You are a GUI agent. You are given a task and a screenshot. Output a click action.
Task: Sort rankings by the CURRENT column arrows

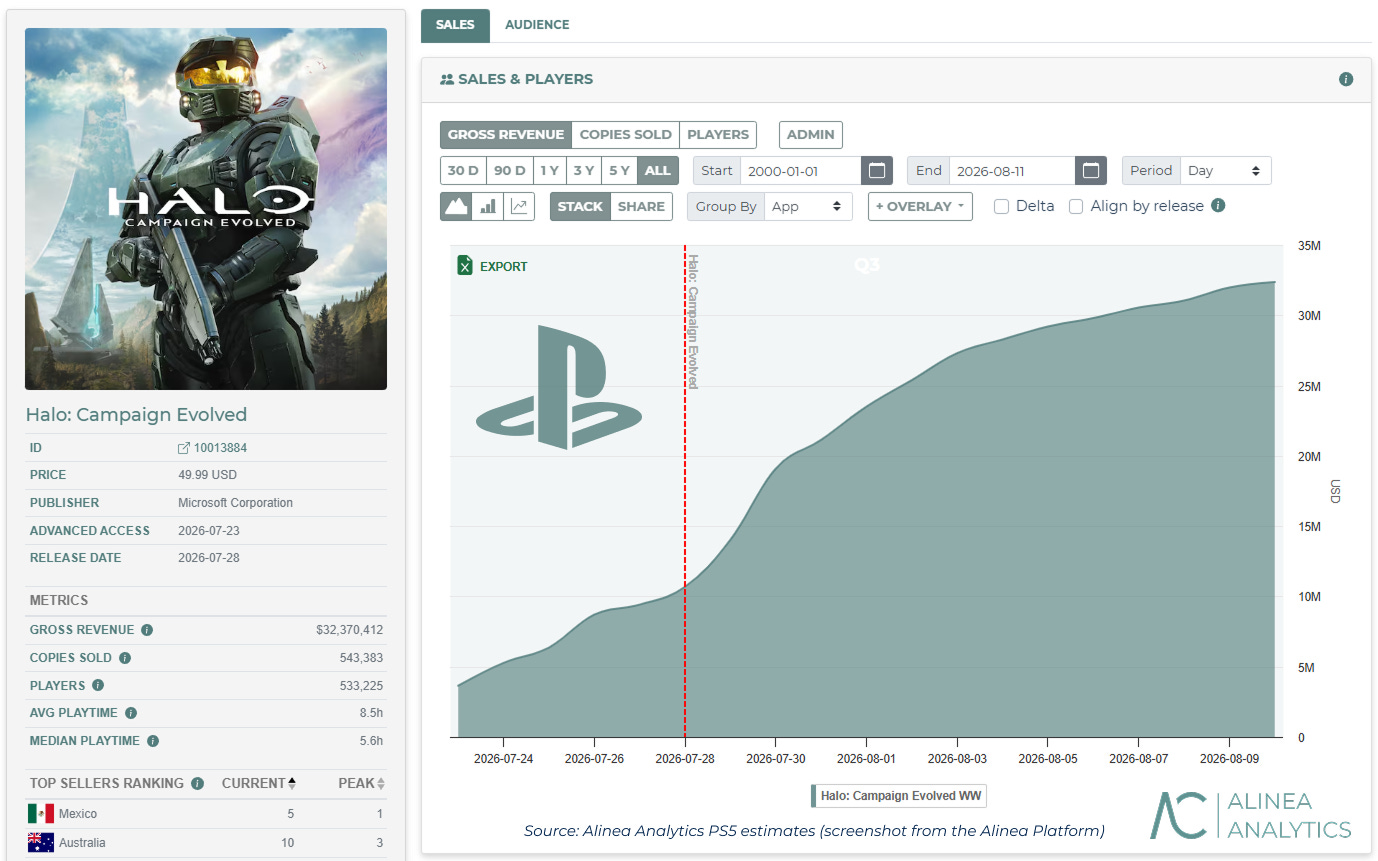coord(292,783)
